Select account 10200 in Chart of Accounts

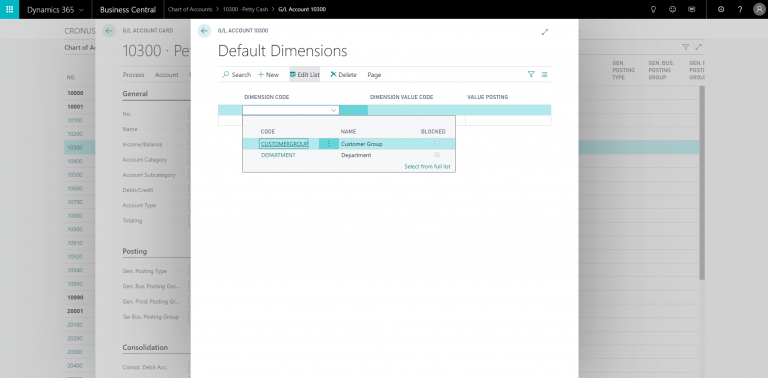75,134
